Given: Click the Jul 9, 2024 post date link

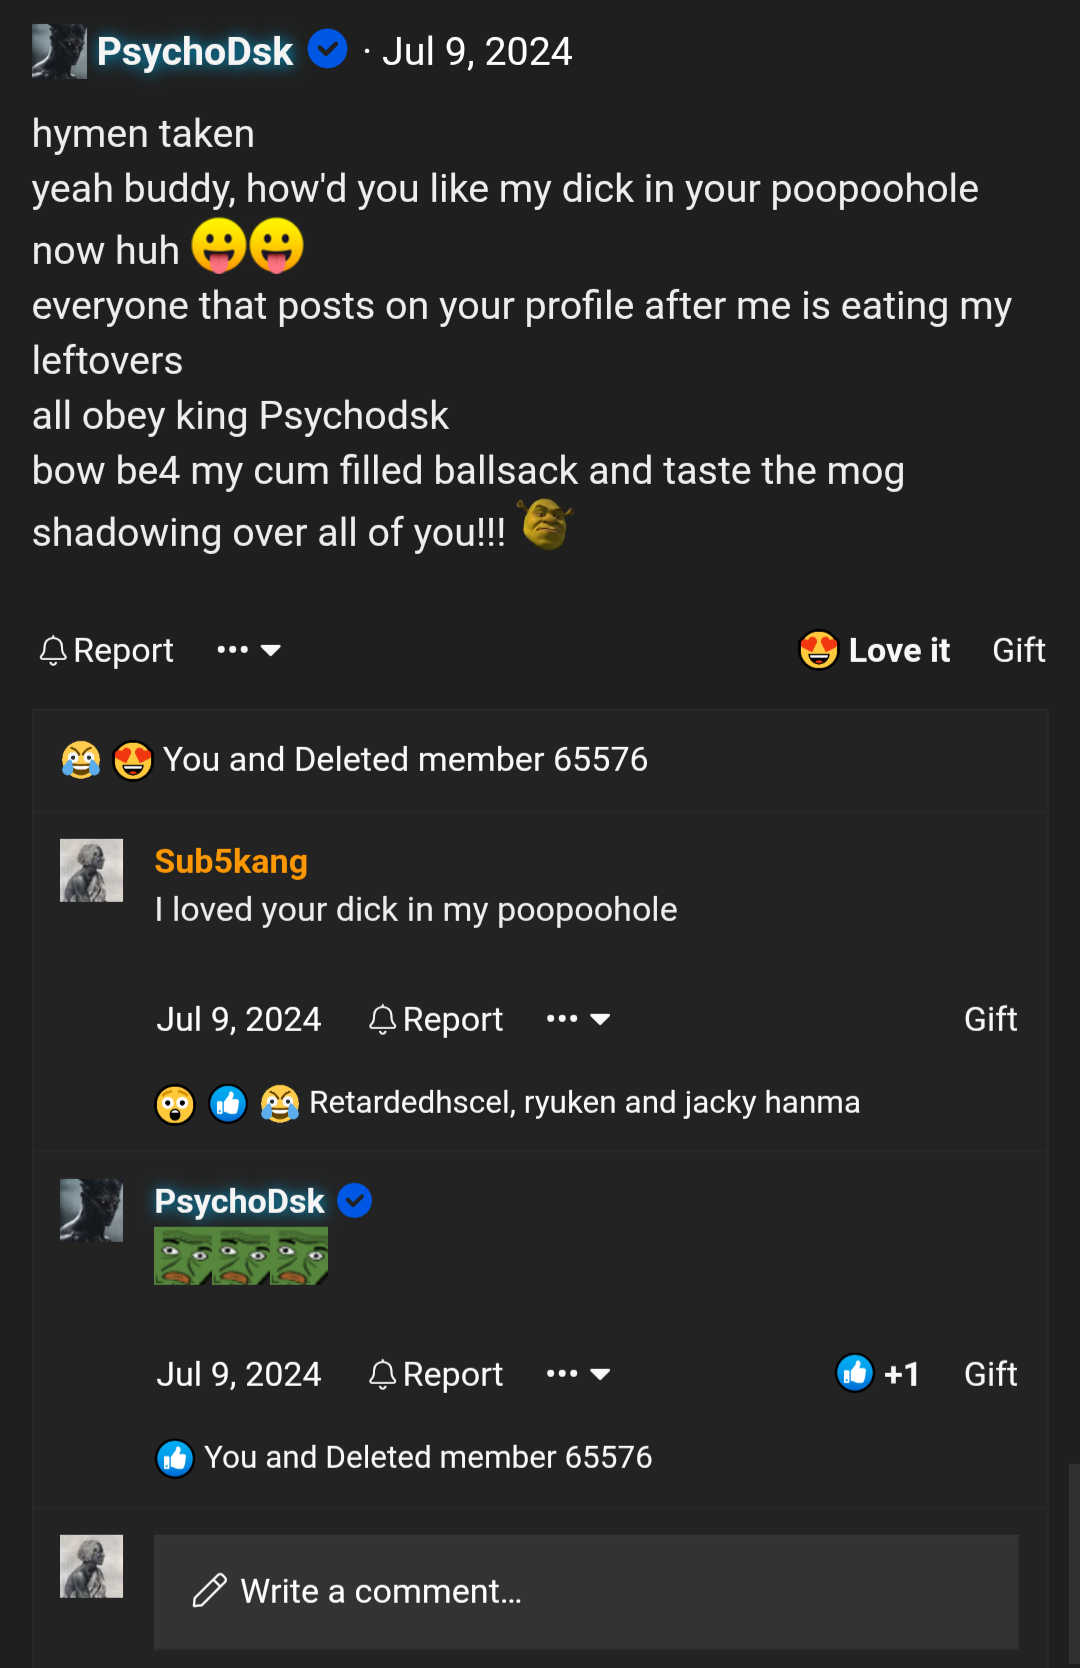Looking at the screenshot, I should point(477,52).
